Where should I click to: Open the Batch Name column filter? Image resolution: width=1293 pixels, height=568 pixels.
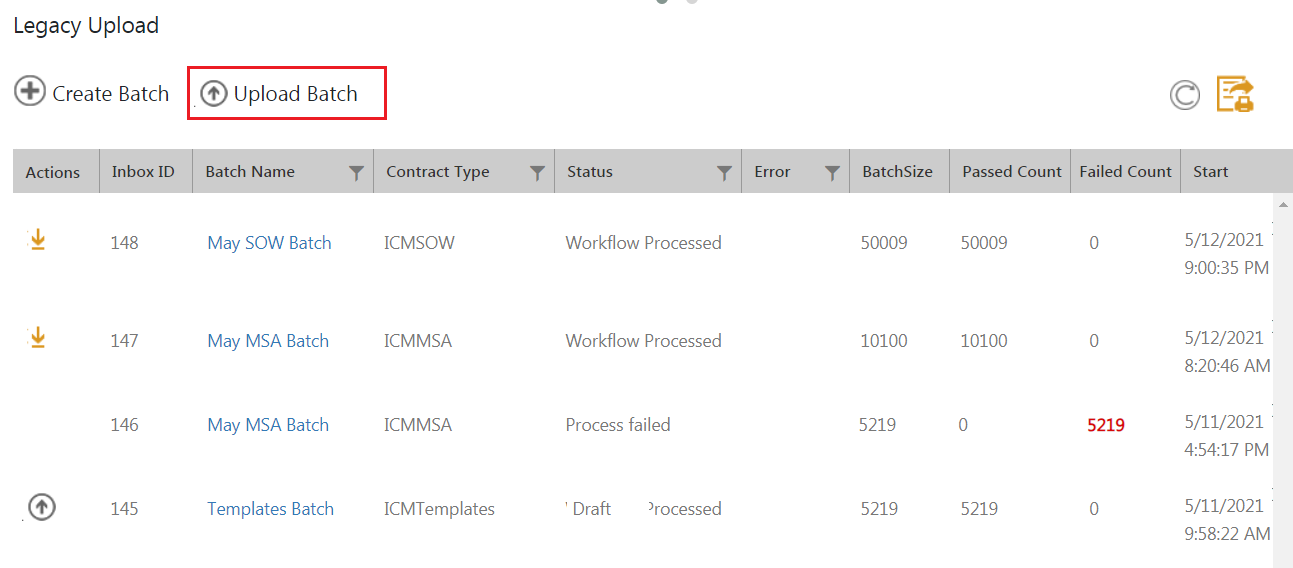click(356, 173)
